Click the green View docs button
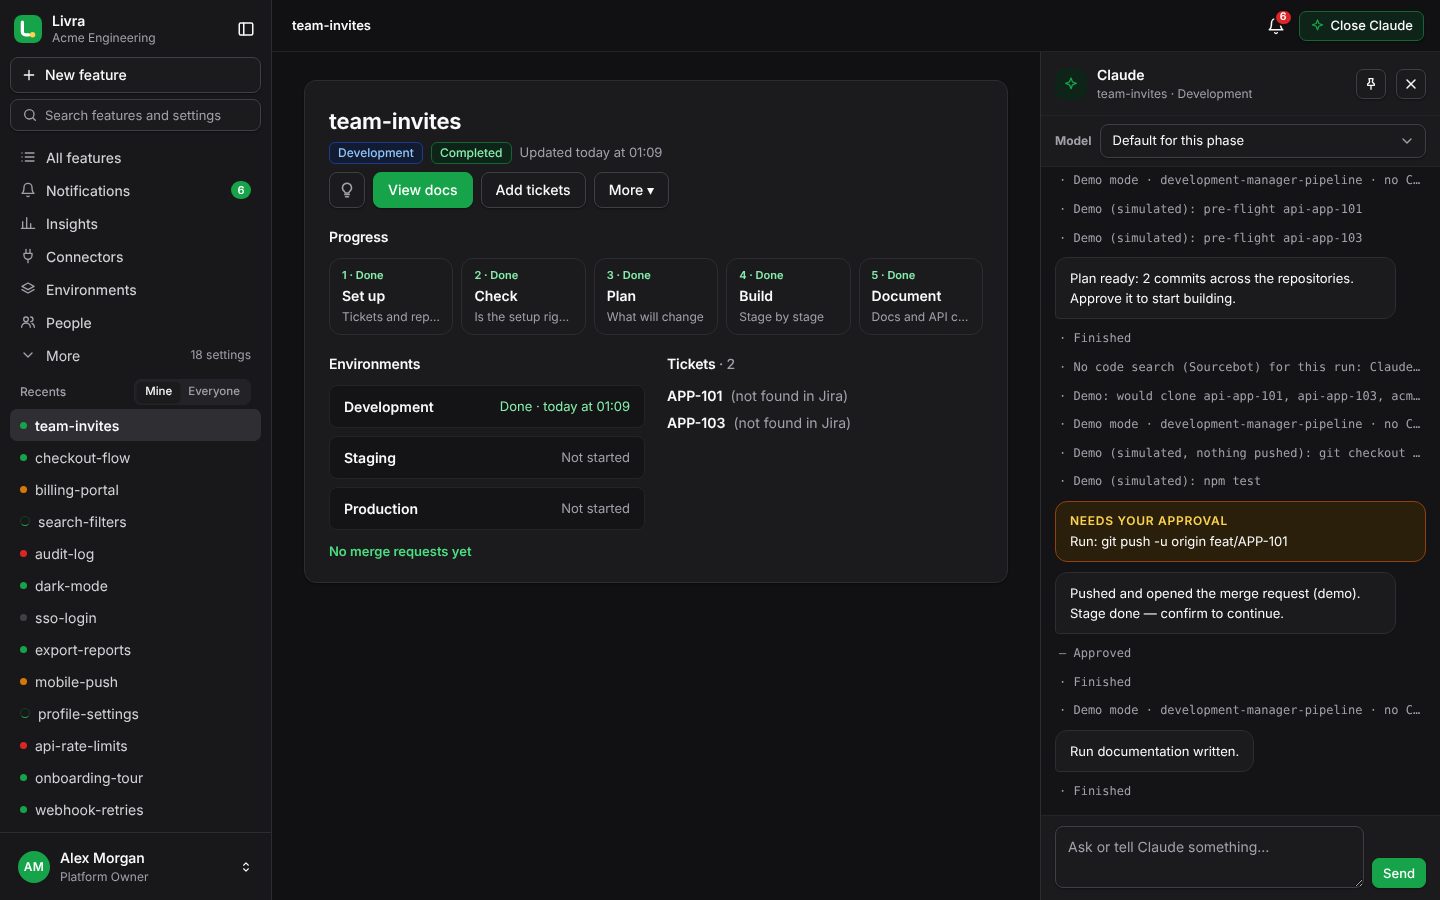Image resolution: width=1440 pixels, height=900 pixels. tap(423, 190)
